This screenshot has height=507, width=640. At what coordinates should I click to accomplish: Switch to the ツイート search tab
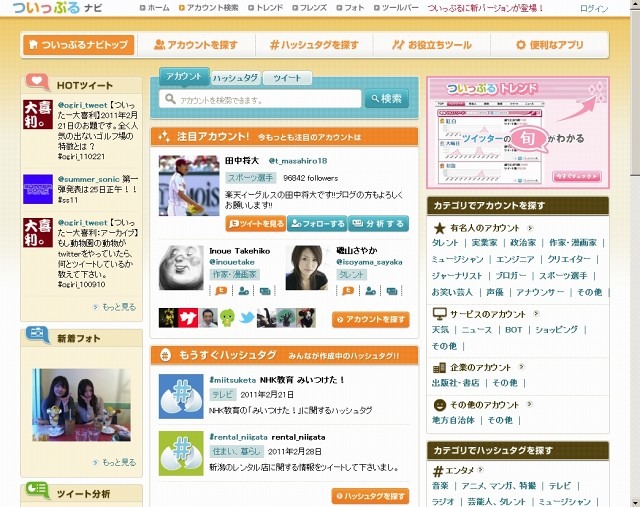(x=287, y=78)
